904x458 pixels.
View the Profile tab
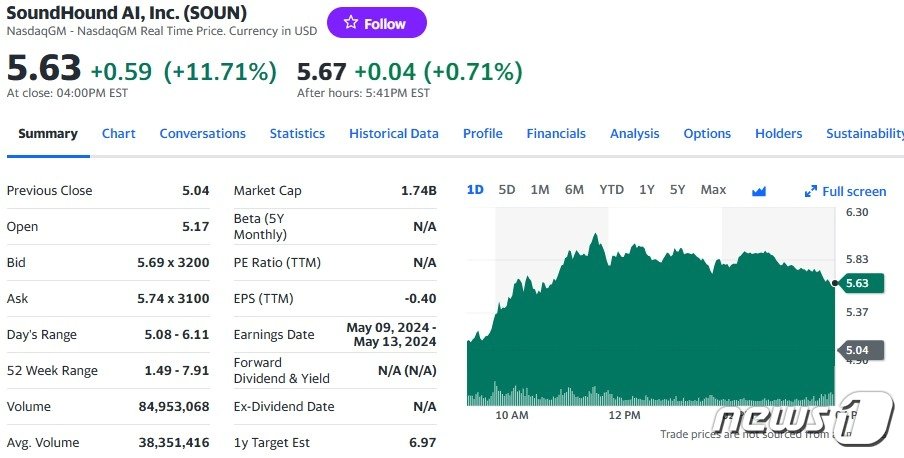click(x=482, y=133)
